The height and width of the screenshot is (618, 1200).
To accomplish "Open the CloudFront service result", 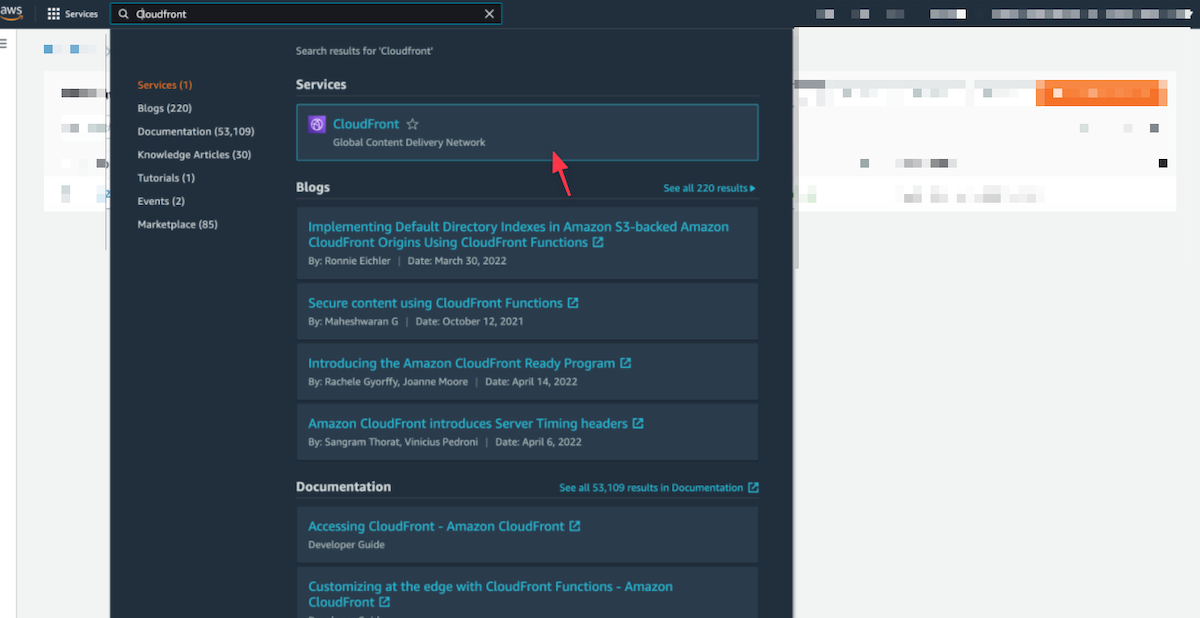I will [x=527, y=132].
